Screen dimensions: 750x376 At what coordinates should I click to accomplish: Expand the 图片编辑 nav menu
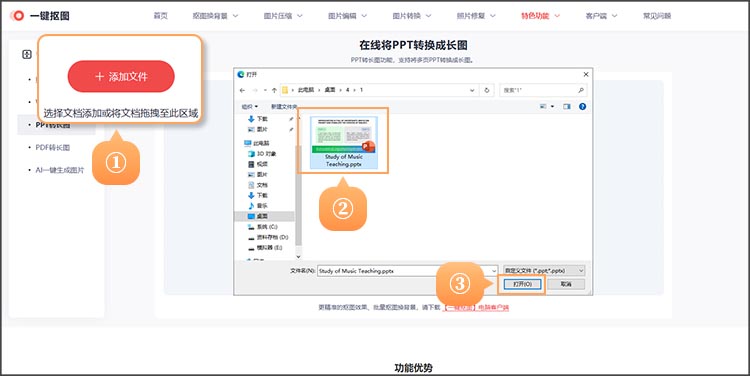[348, 16]
